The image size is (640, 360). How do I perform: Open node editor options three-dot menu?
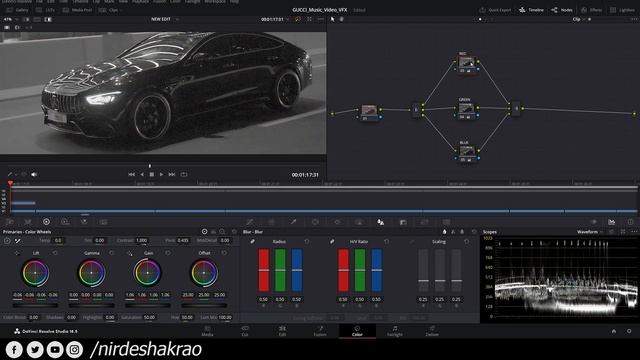pyautogui.click(x=634, y=19)
